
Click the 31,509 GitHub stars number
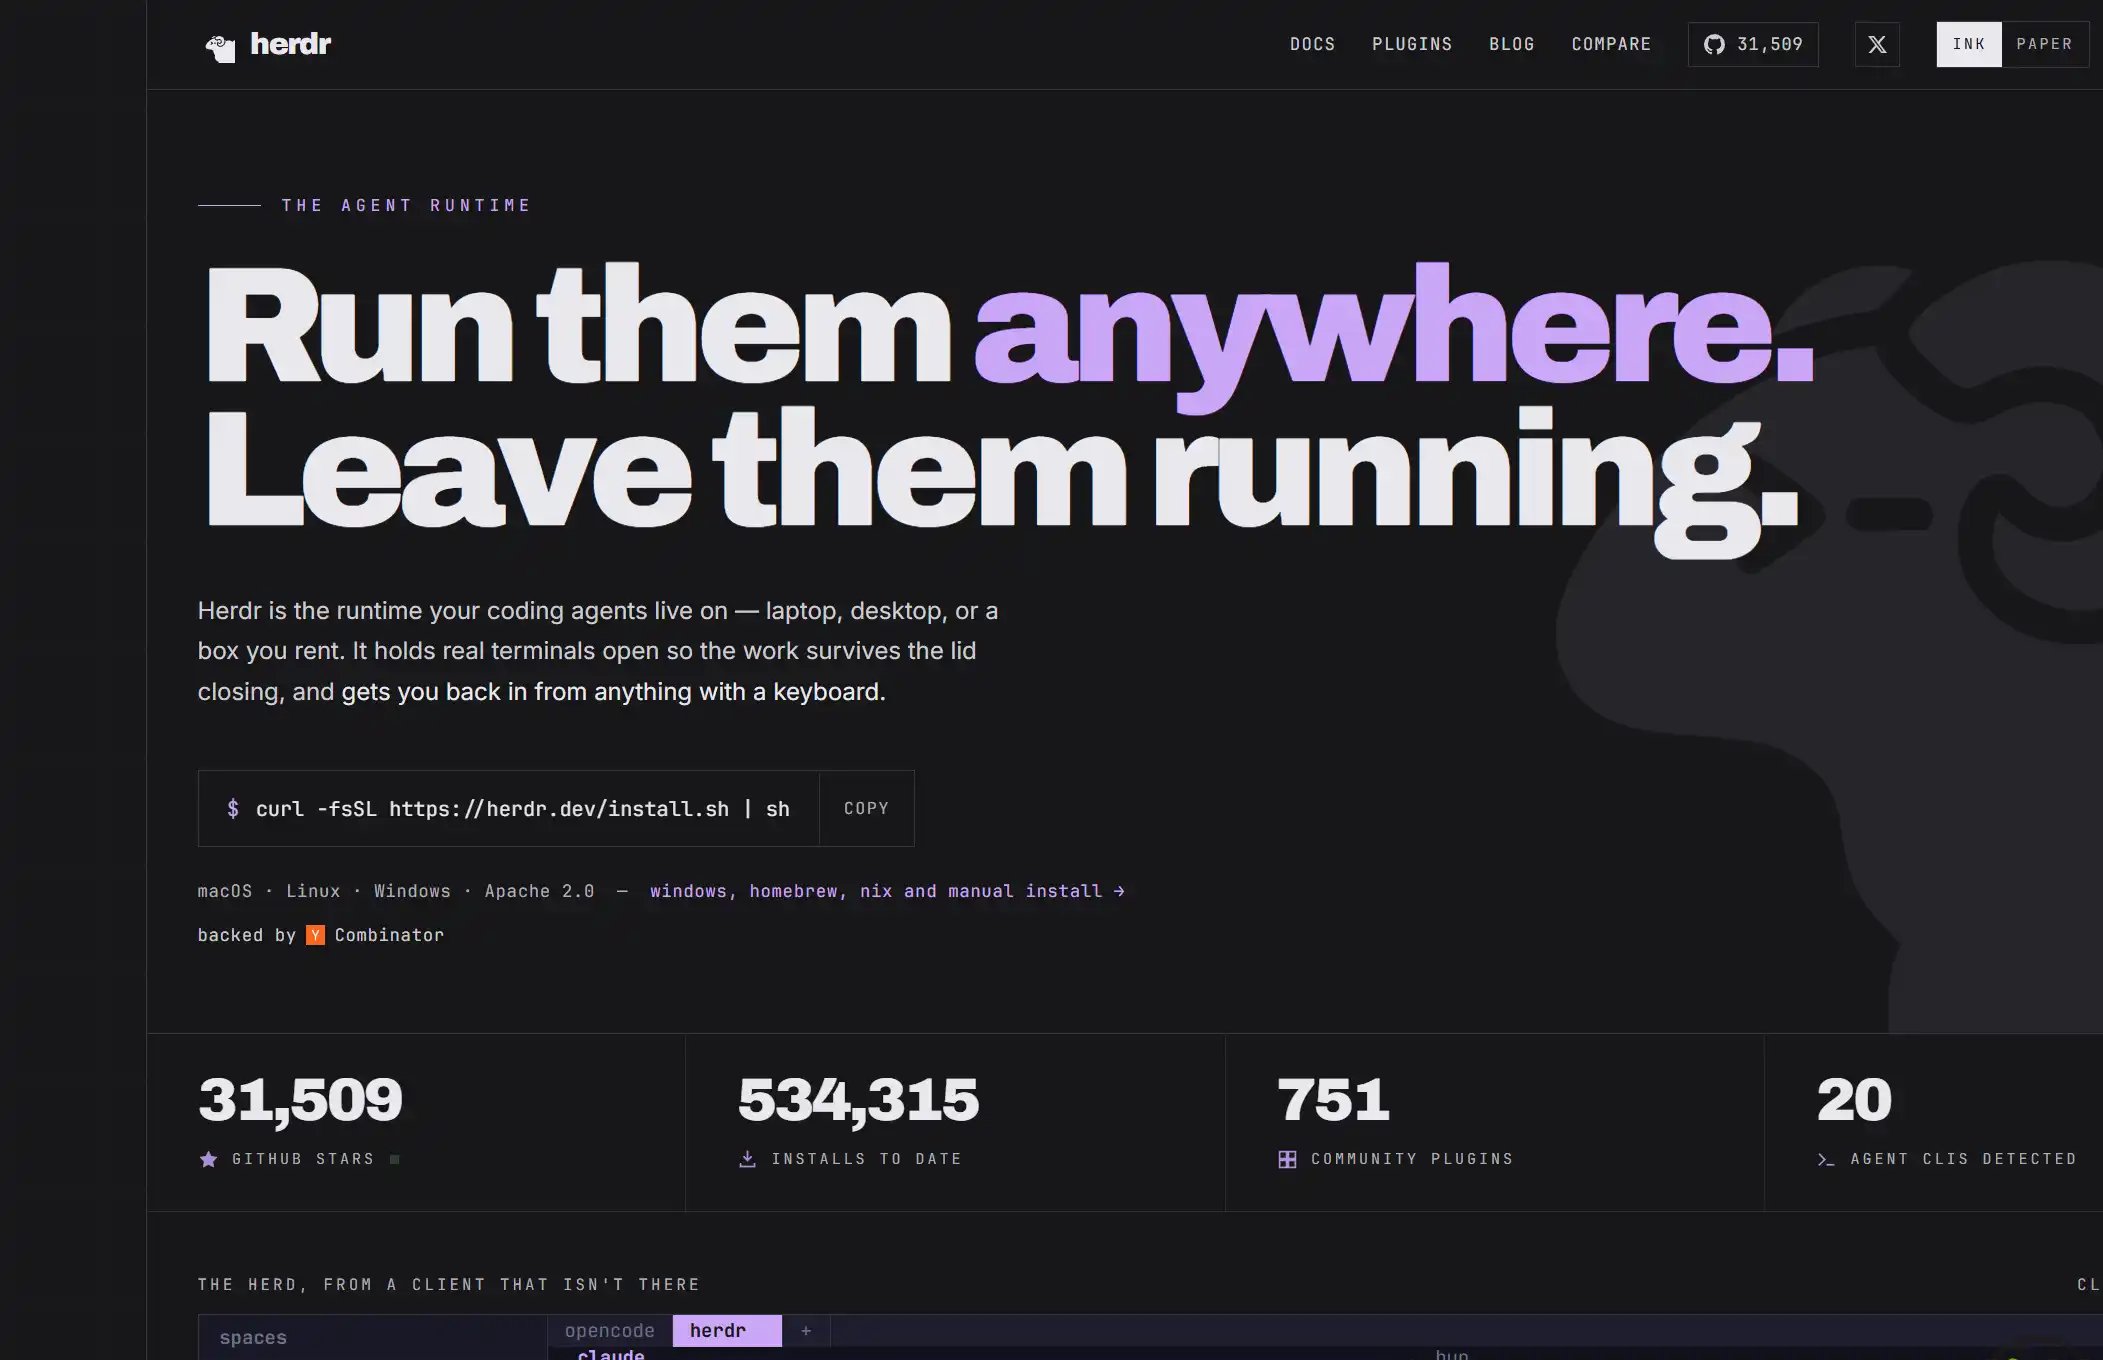click(300, 1100)
